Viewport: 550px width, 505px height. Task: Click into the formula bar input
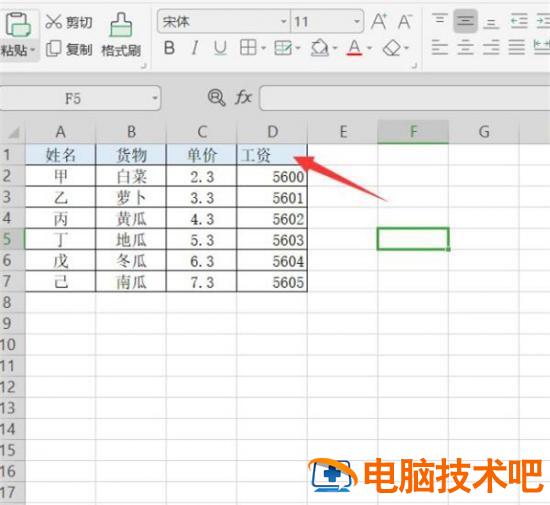click(x=405, y=98)
